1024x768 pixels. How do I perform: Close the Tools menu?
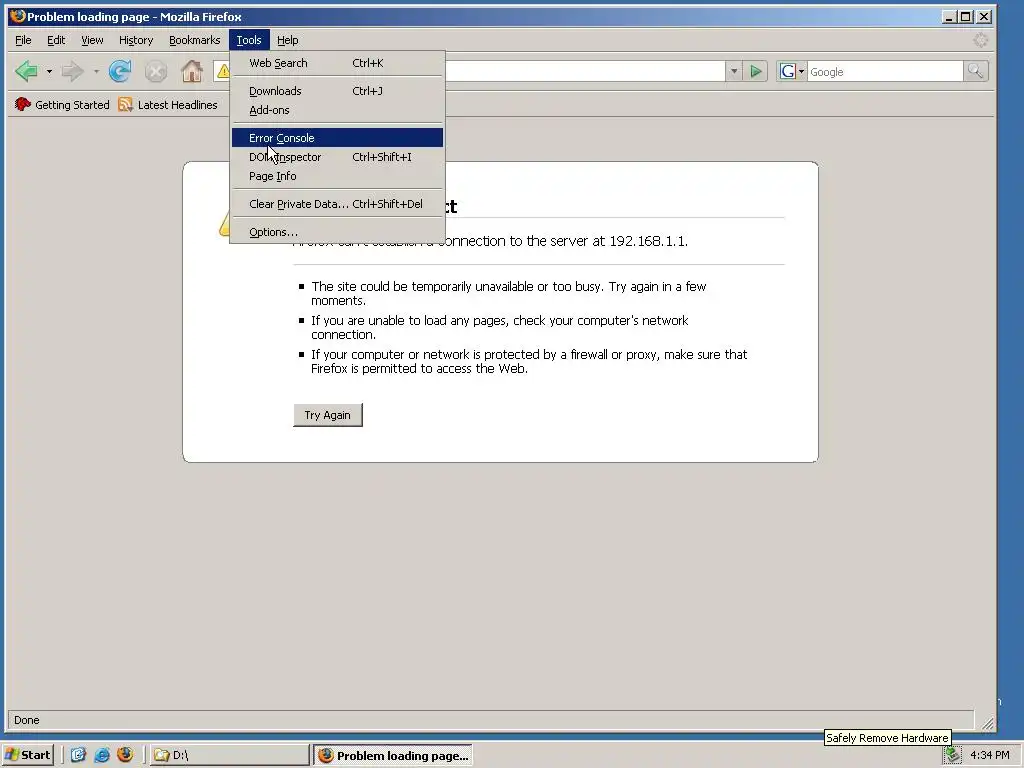coord(249,40)
